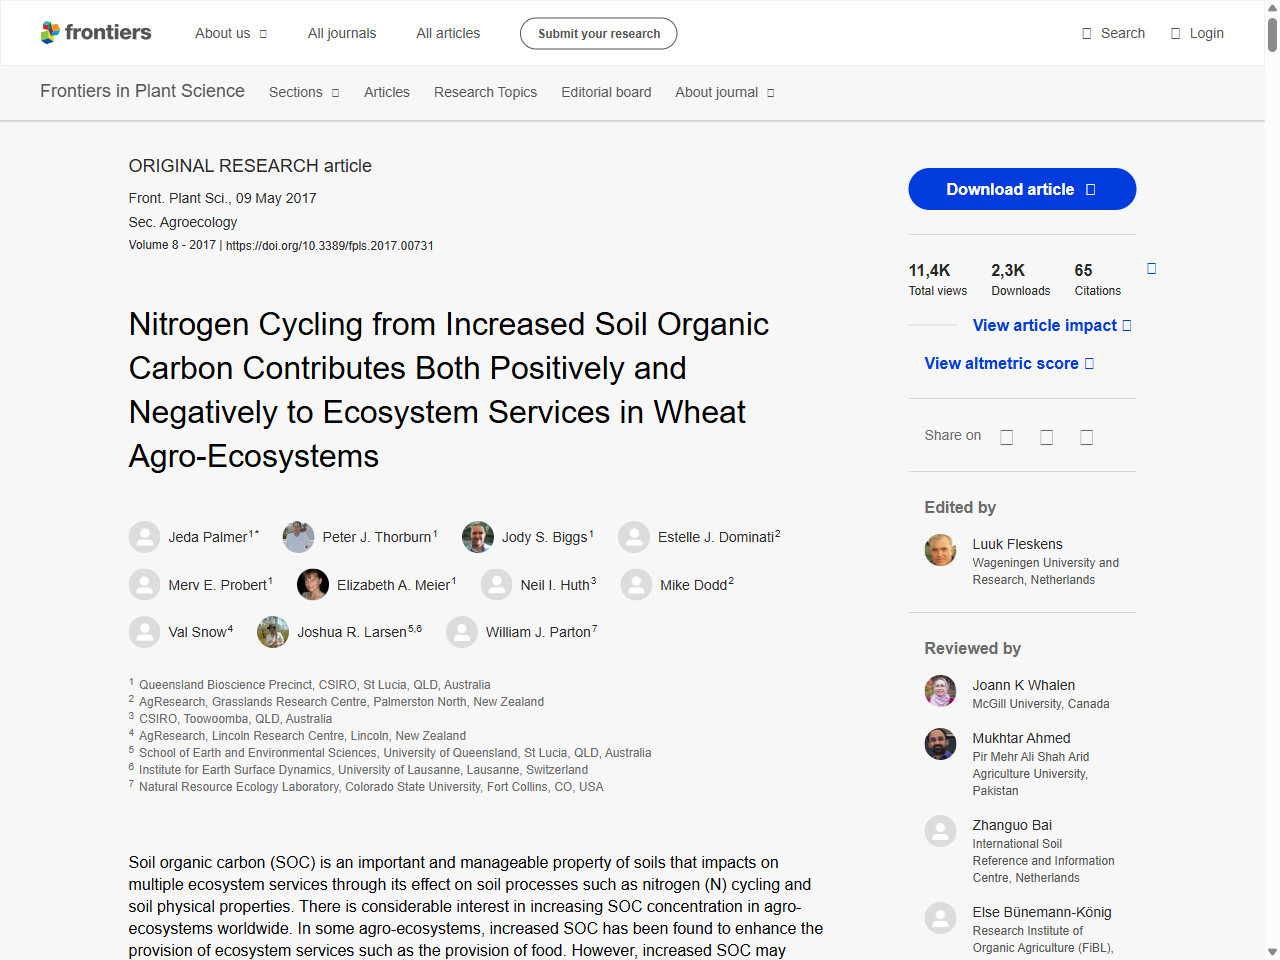Click the '11,4K' Total views value
The height and width of the screenshot is (960, 1280).
(929, 270)
